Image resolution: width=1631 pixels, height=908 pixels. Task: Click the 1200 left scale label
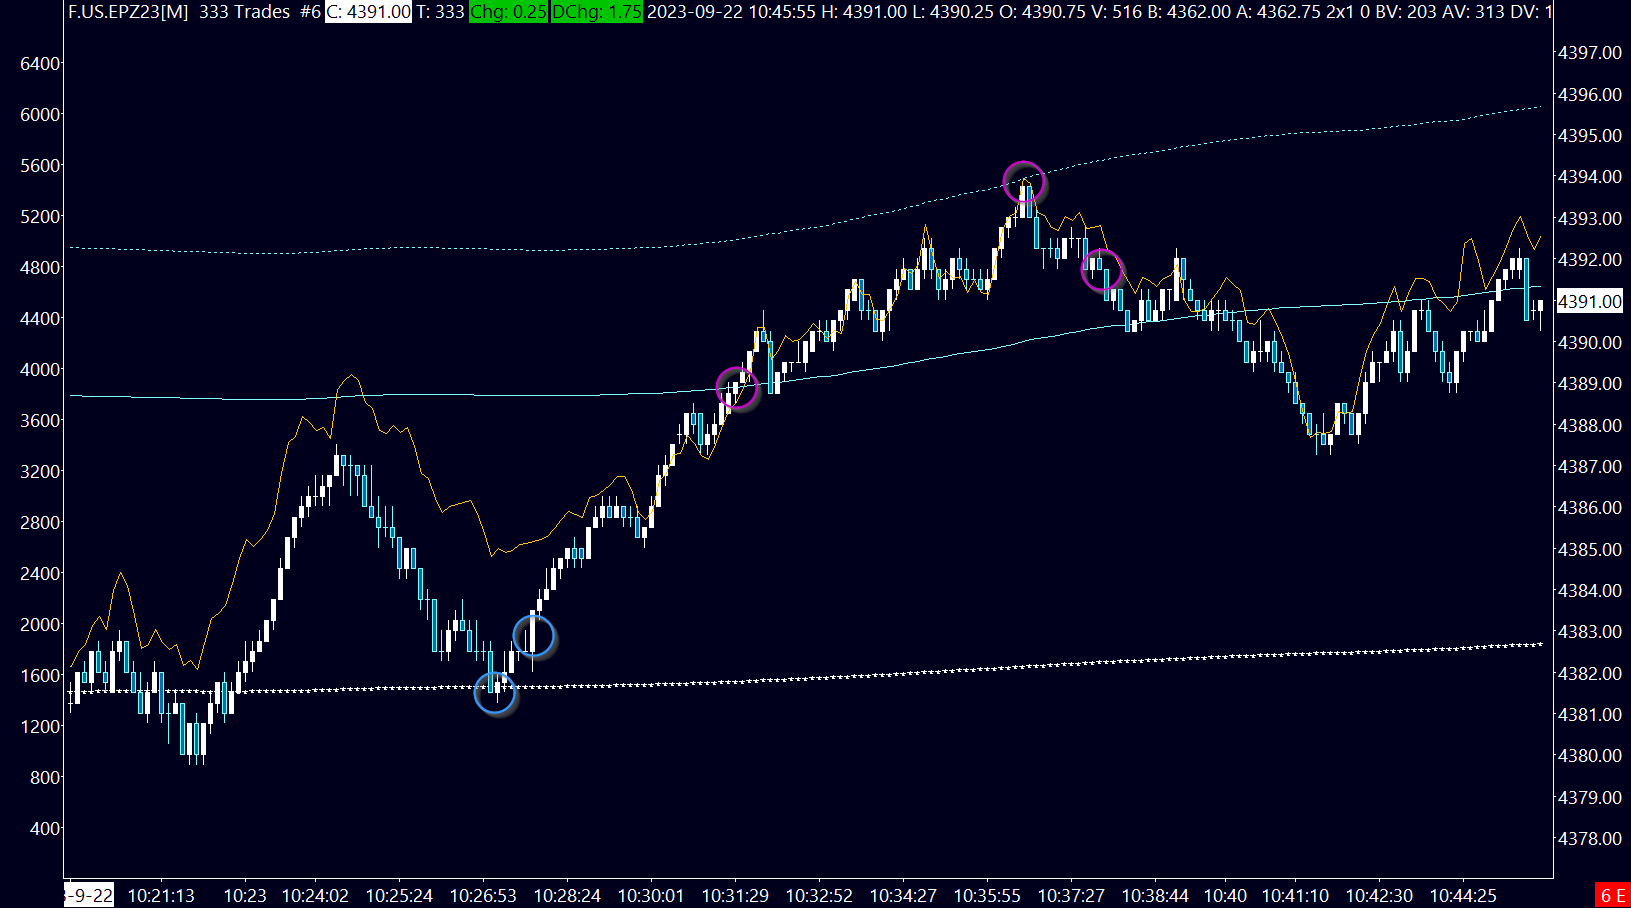(40, 727)
